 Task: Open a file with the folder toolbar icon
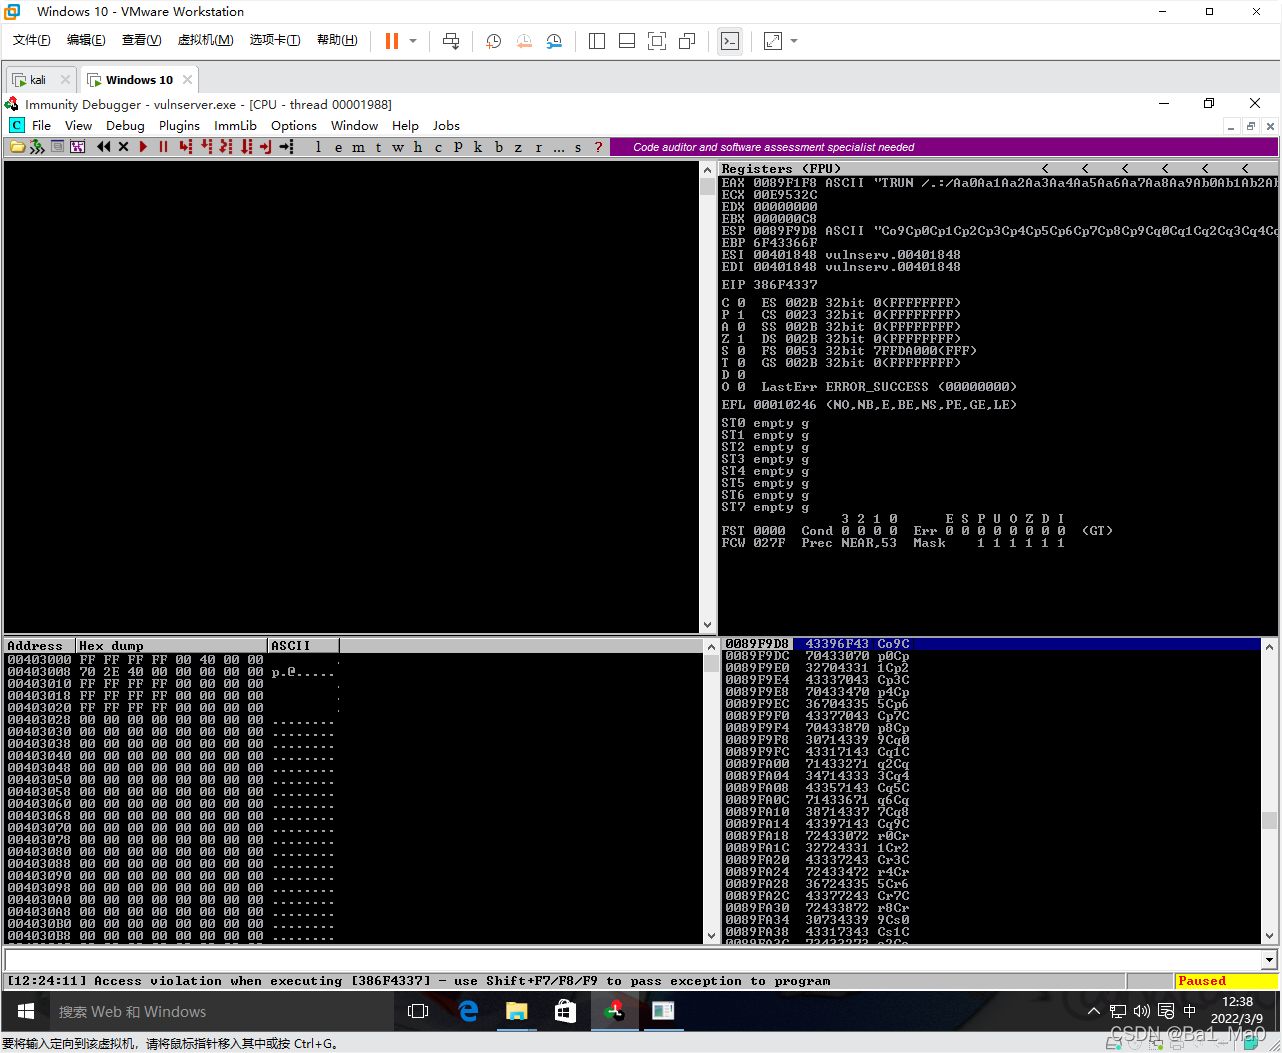(x=17, y=147)
